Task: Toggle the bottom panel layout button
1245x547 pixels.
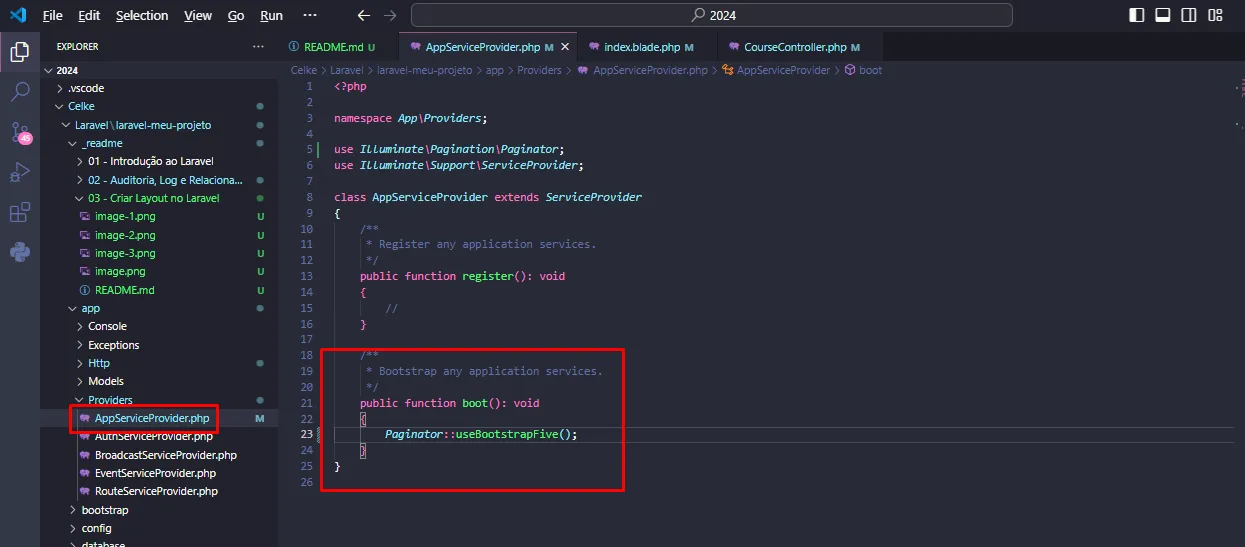Action: 1163,16
